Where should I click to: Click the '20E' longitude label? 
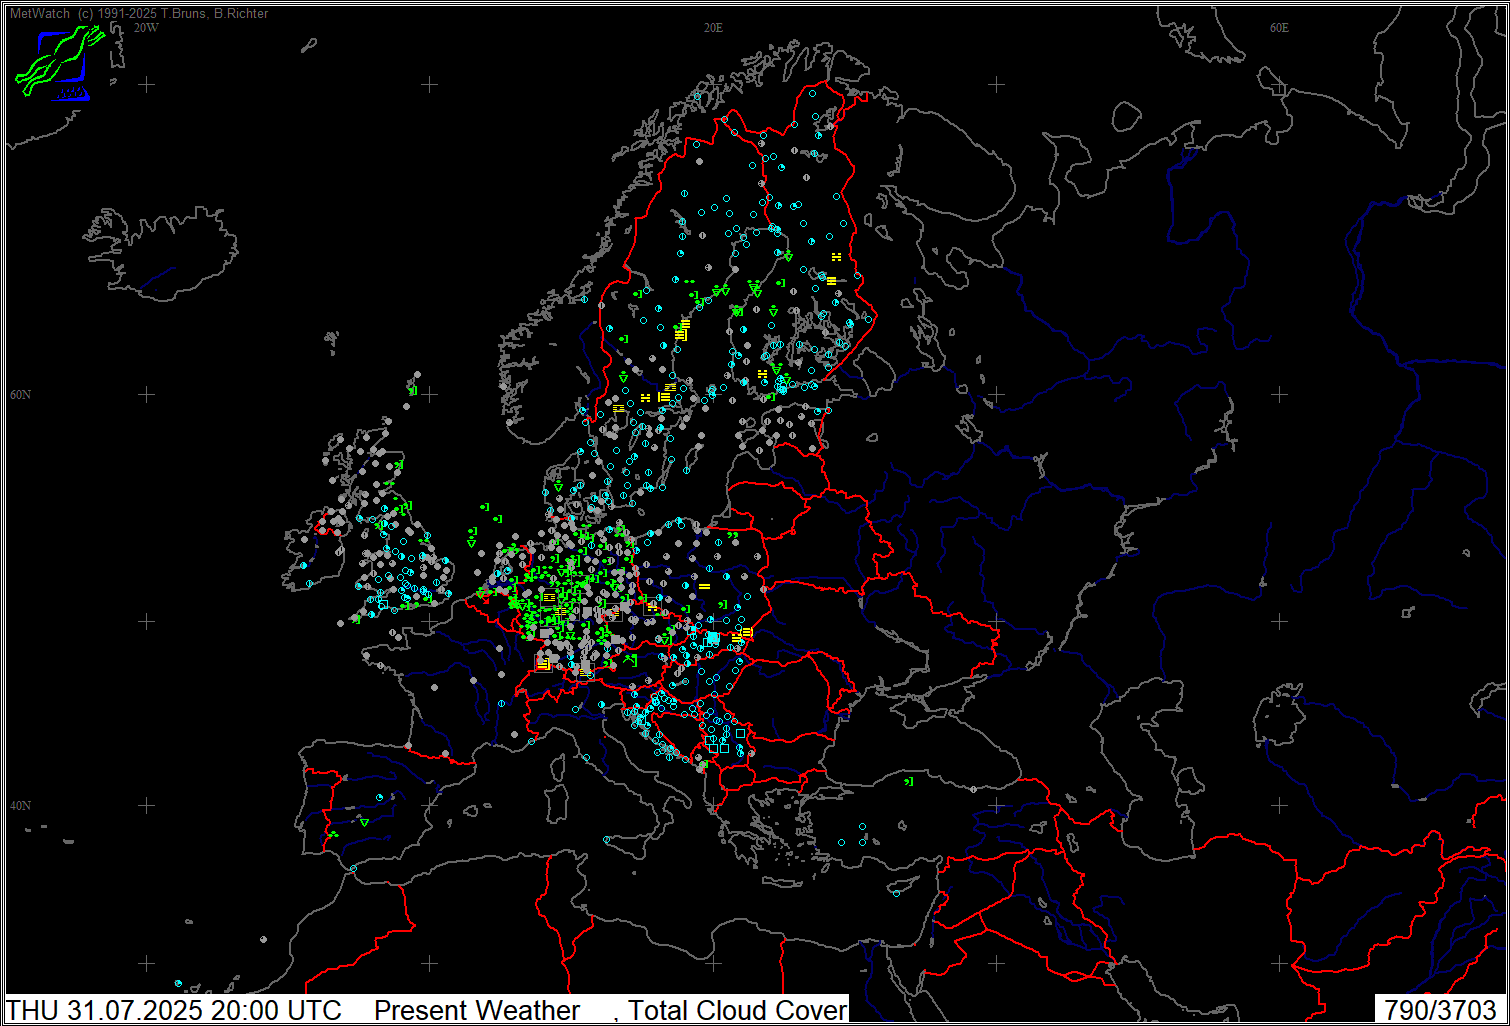713,28
